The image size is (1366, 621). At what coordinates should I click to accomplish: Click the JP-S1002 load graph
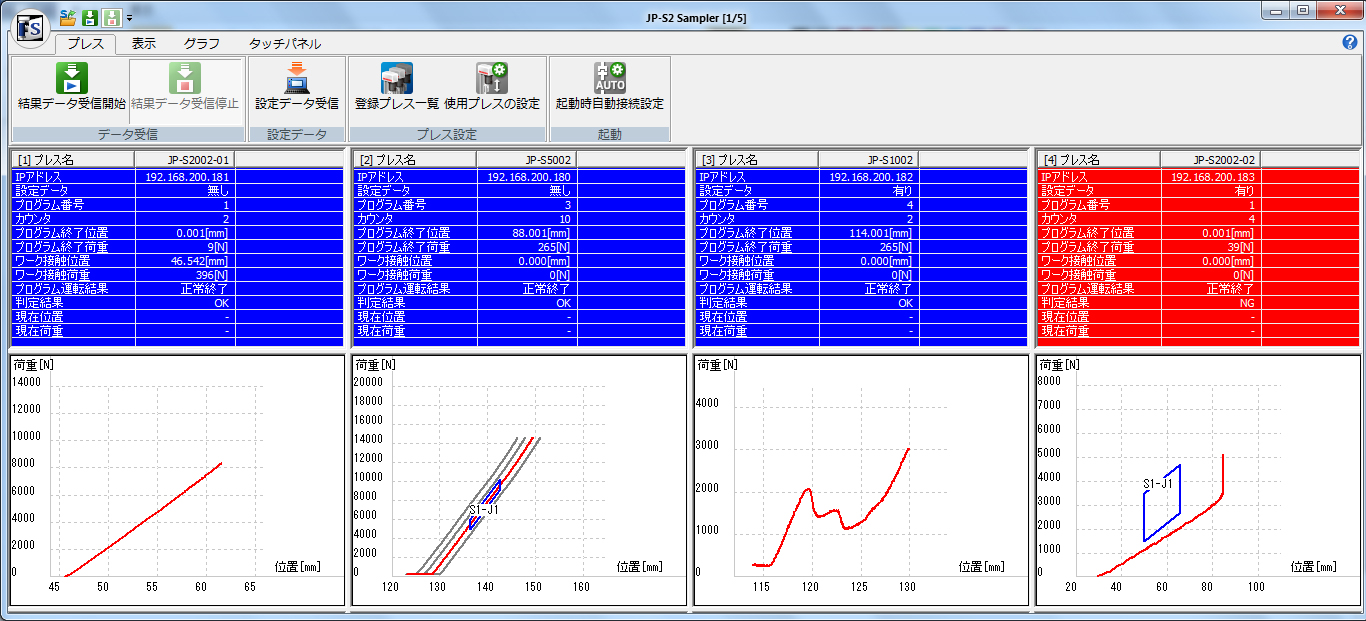(x=860, y=480)
